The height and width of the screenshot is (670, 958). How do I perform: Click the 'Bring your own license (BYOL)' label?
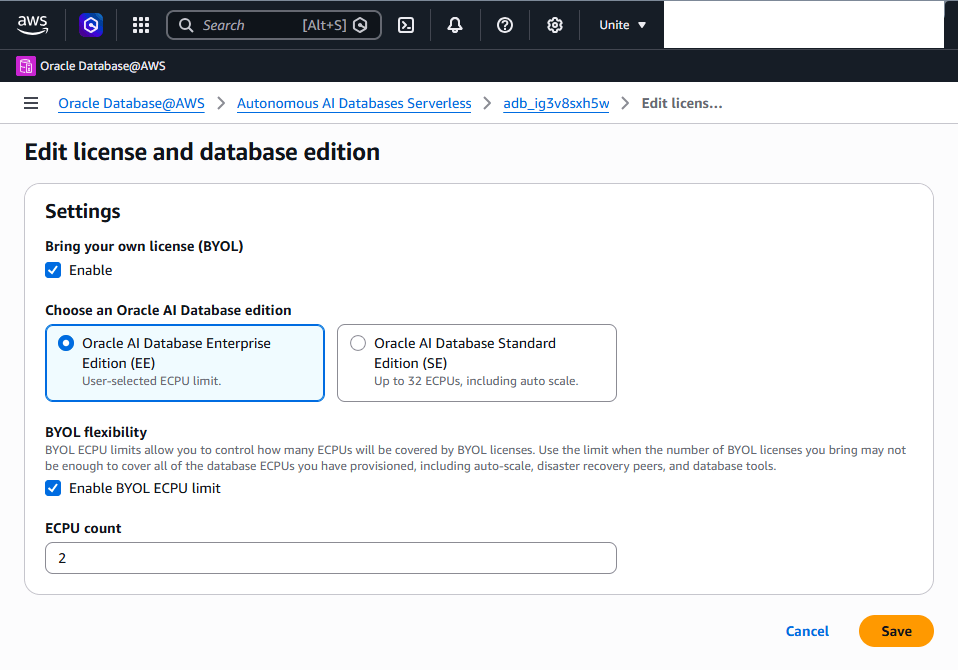tap(144, 246)
